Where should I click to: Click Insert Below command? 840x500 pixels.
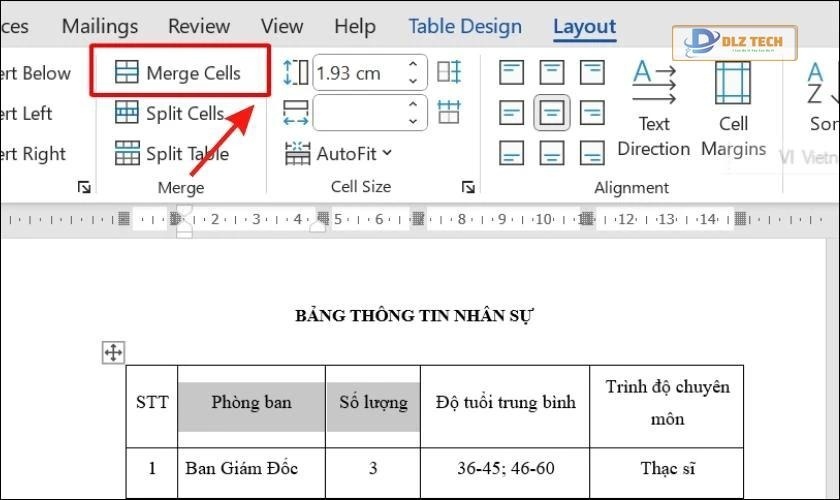pos(35,73)
